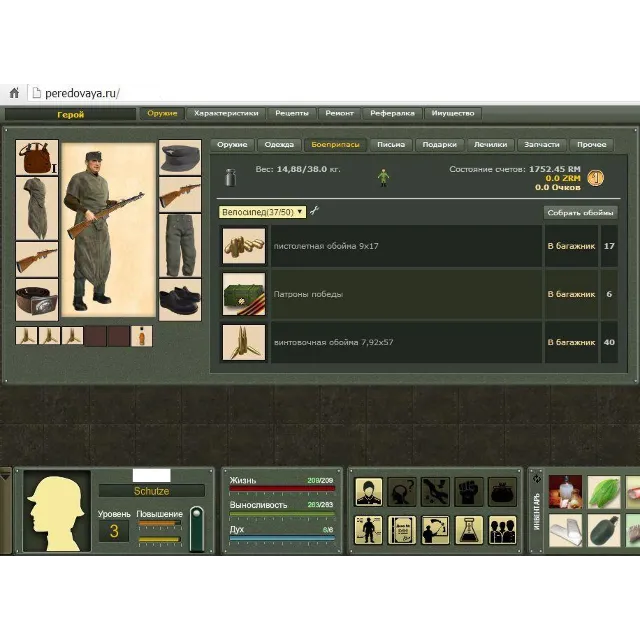Open the Подарки category tab
The image size is (640, 640).
440,144
